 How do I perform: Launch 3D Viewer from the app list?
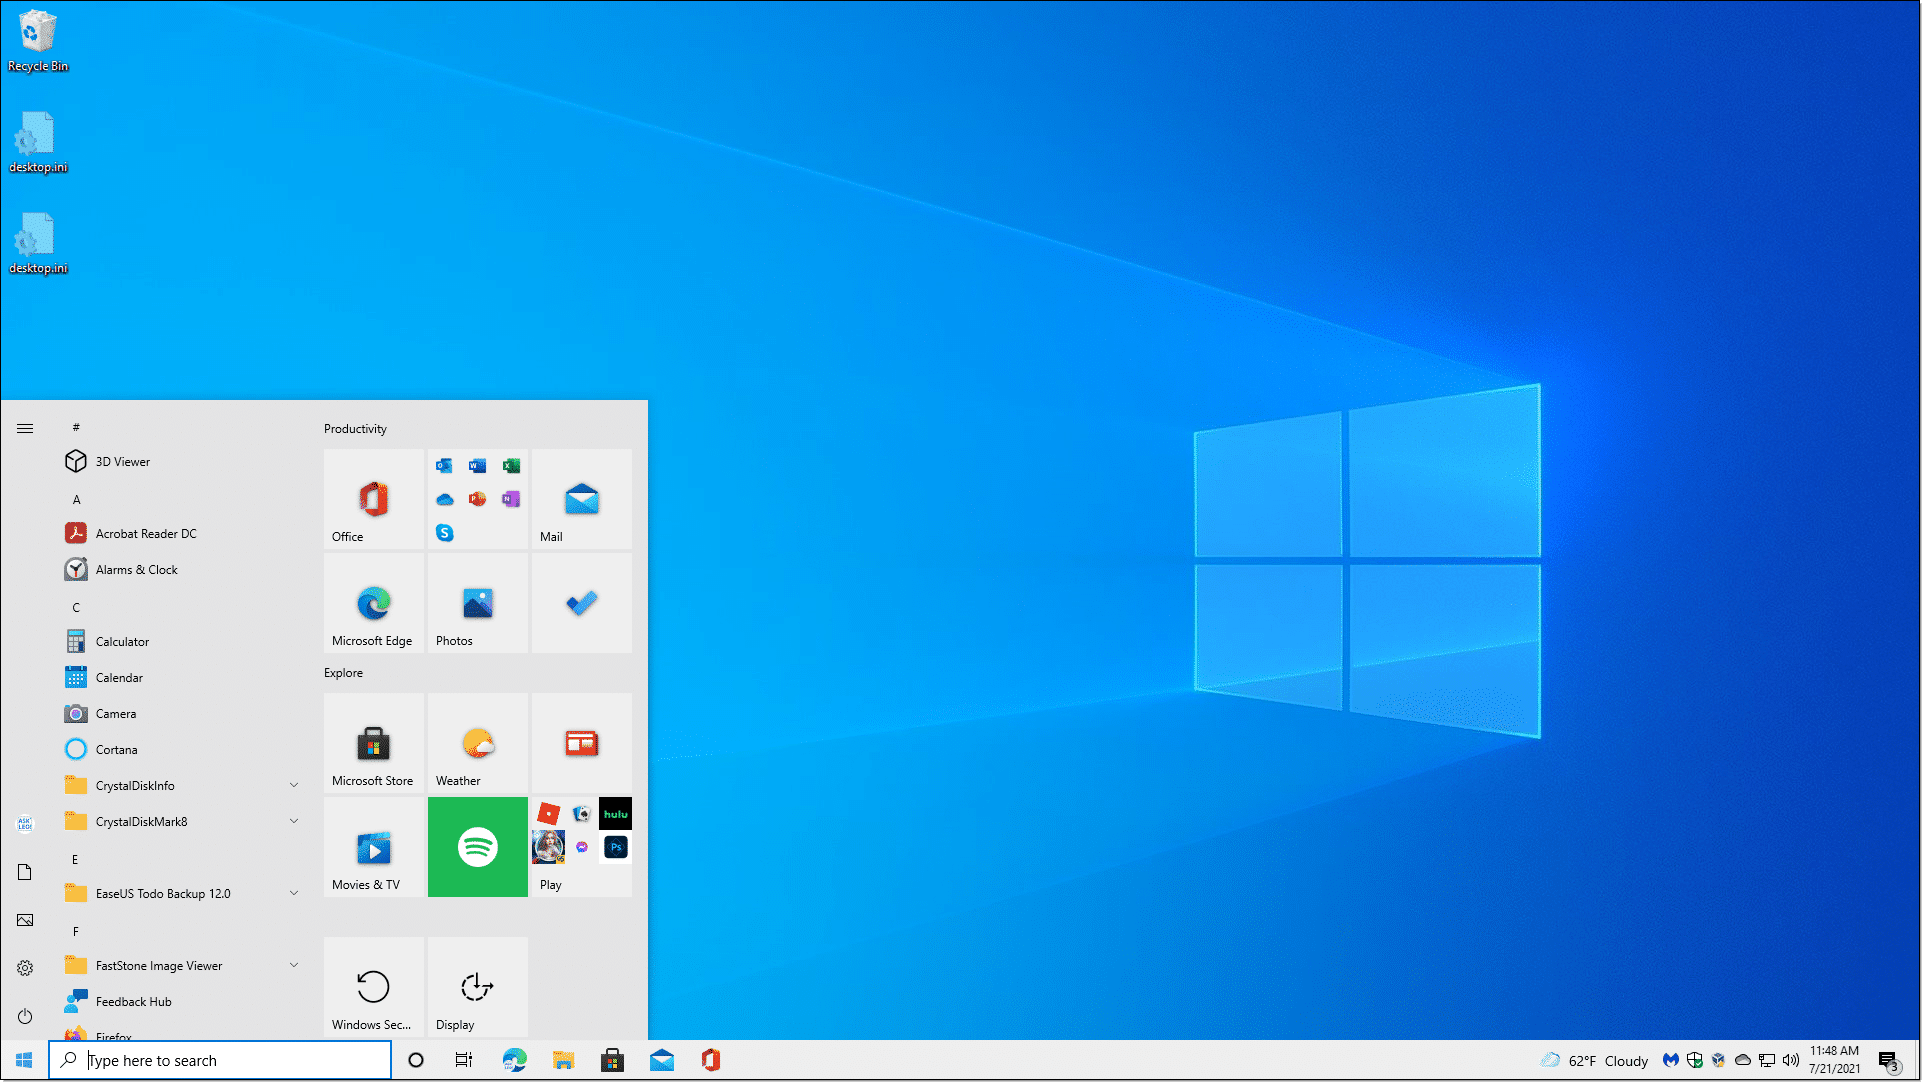coord(182,462)
